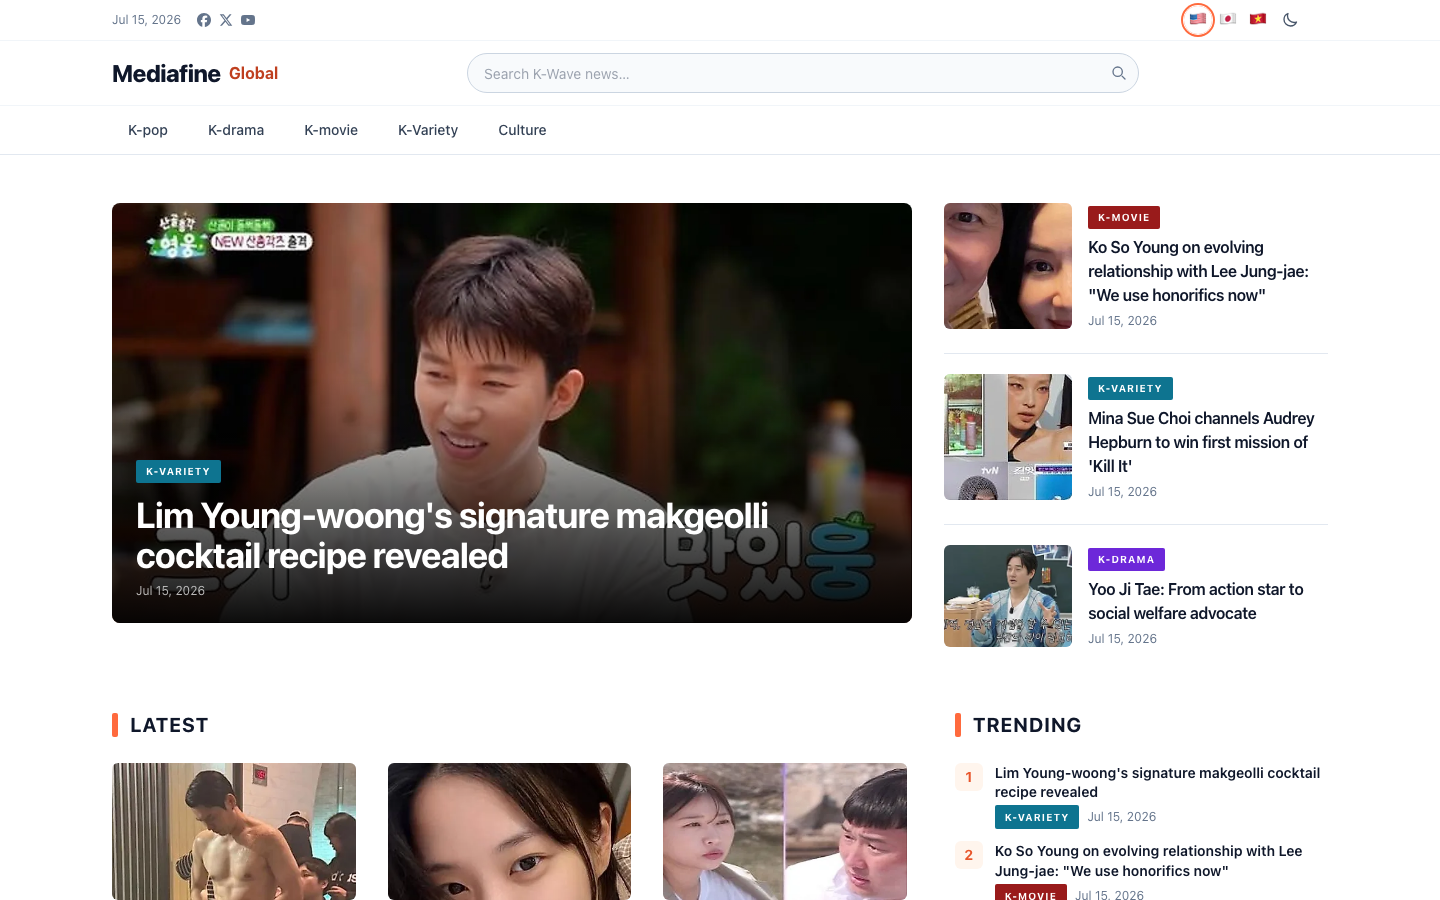Go to Mediafine Global home logo
Viewport: 1440px width, 900px height.
point(195,73)
